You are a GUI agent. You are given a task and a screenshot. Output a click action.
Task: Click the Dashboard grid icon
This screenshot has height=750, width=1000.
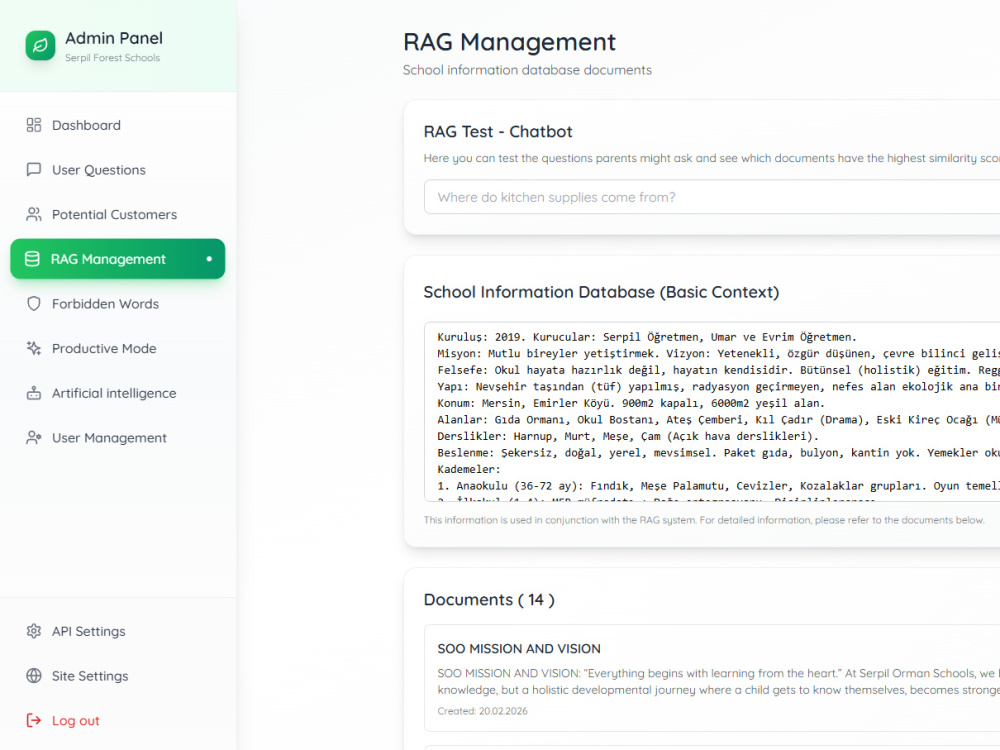click(34, 125)
